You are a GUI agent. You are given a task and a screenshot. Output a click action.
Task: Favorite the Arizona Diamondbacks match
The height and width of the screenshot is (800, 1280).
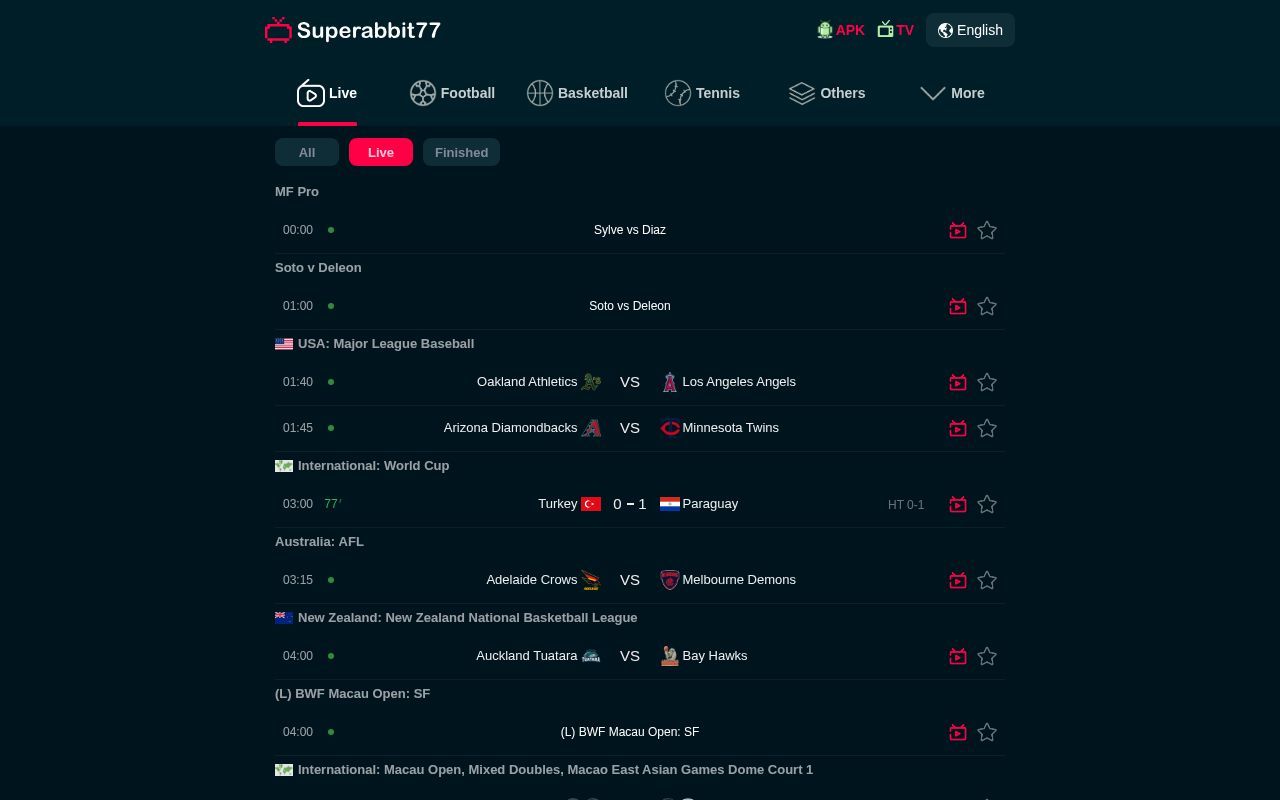click(x=987, y=428)
